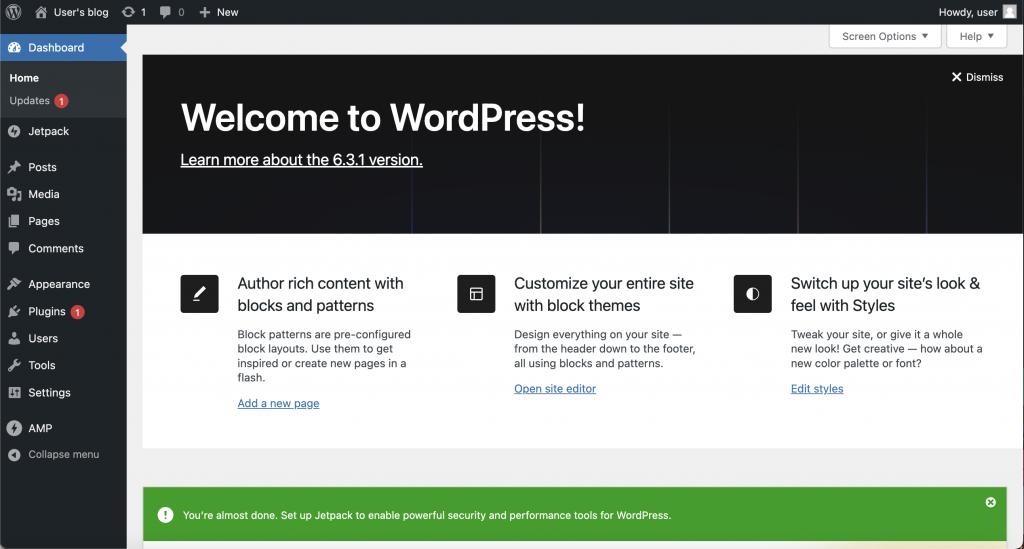Expand the Screen Options dropdown
This screenshot has width=1024, height=549.
[x=885, y=37]
